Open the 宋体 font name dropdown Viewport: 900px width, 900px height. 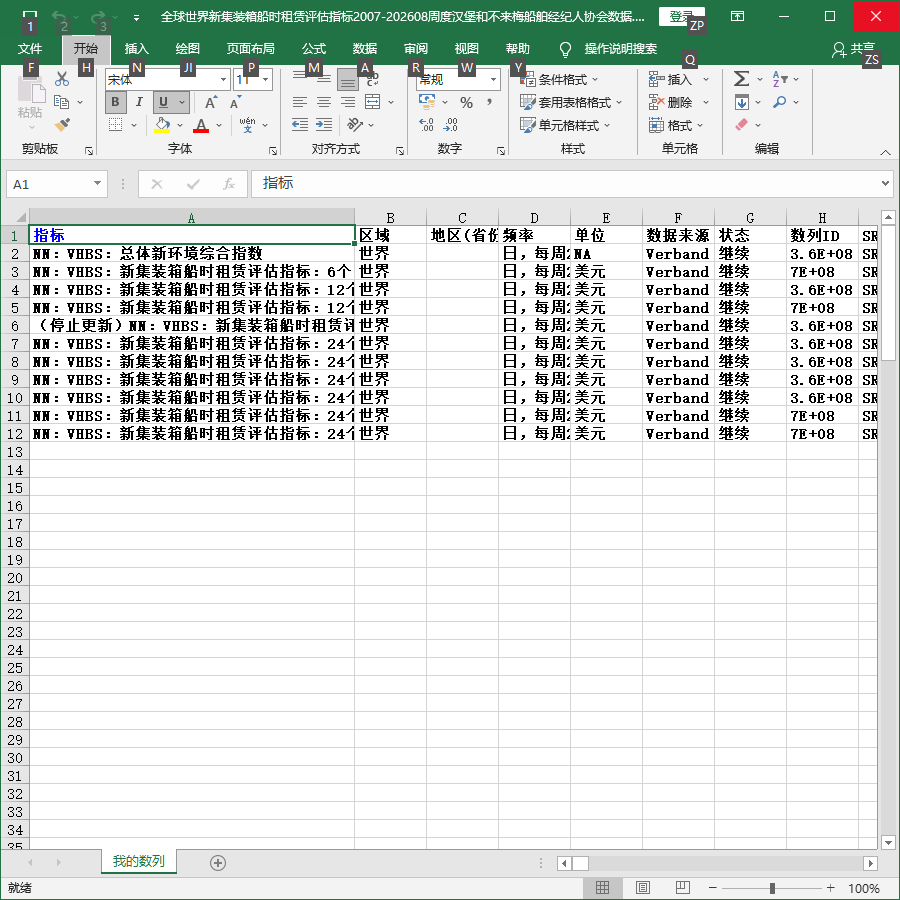pyautogui.click(x=223, y=79)
